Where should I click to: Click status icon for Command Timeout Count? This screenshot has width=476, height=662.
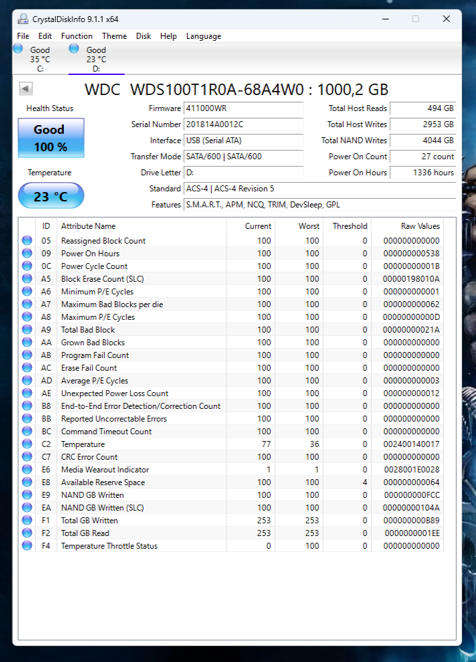pos(27,431)
